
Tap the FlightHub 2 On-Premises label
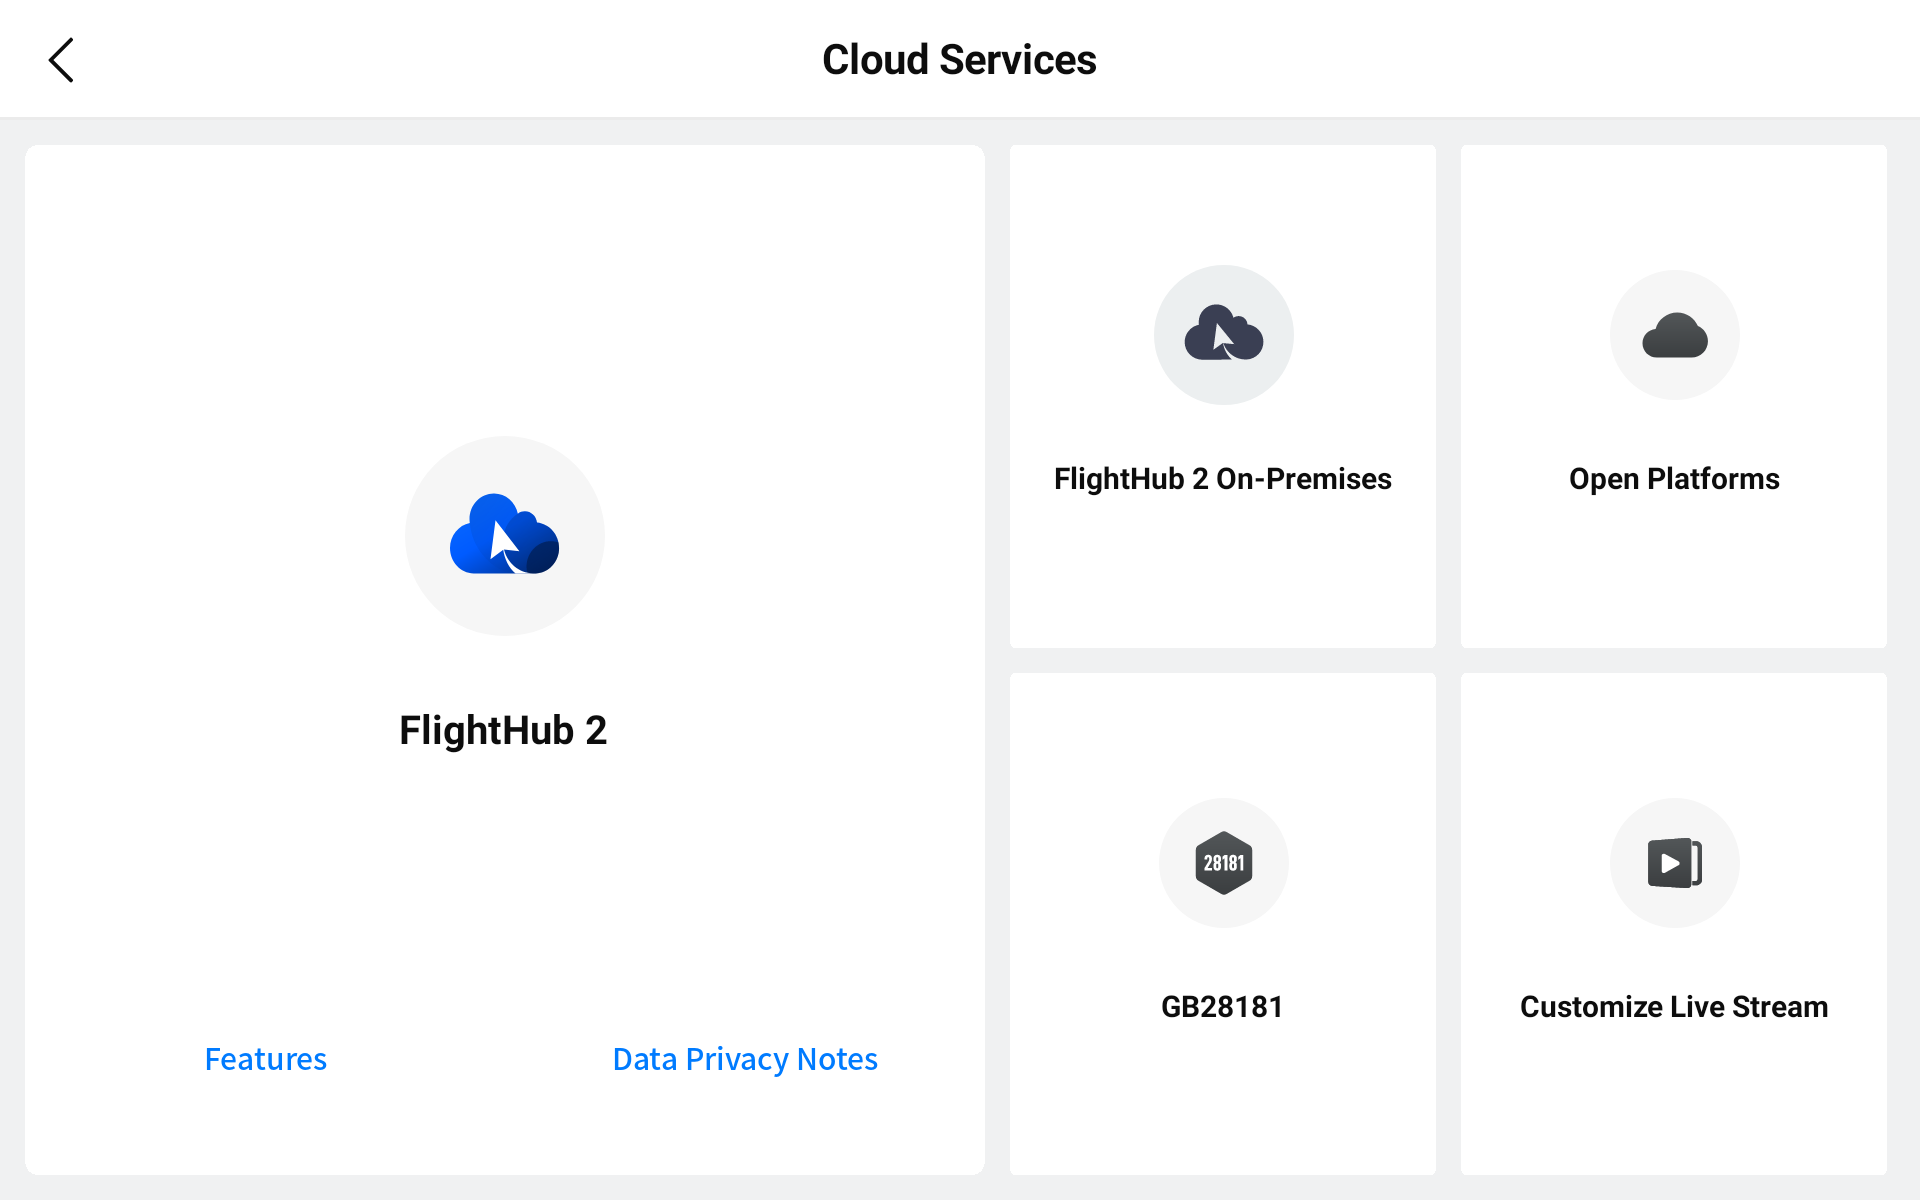click(1223, 479)
